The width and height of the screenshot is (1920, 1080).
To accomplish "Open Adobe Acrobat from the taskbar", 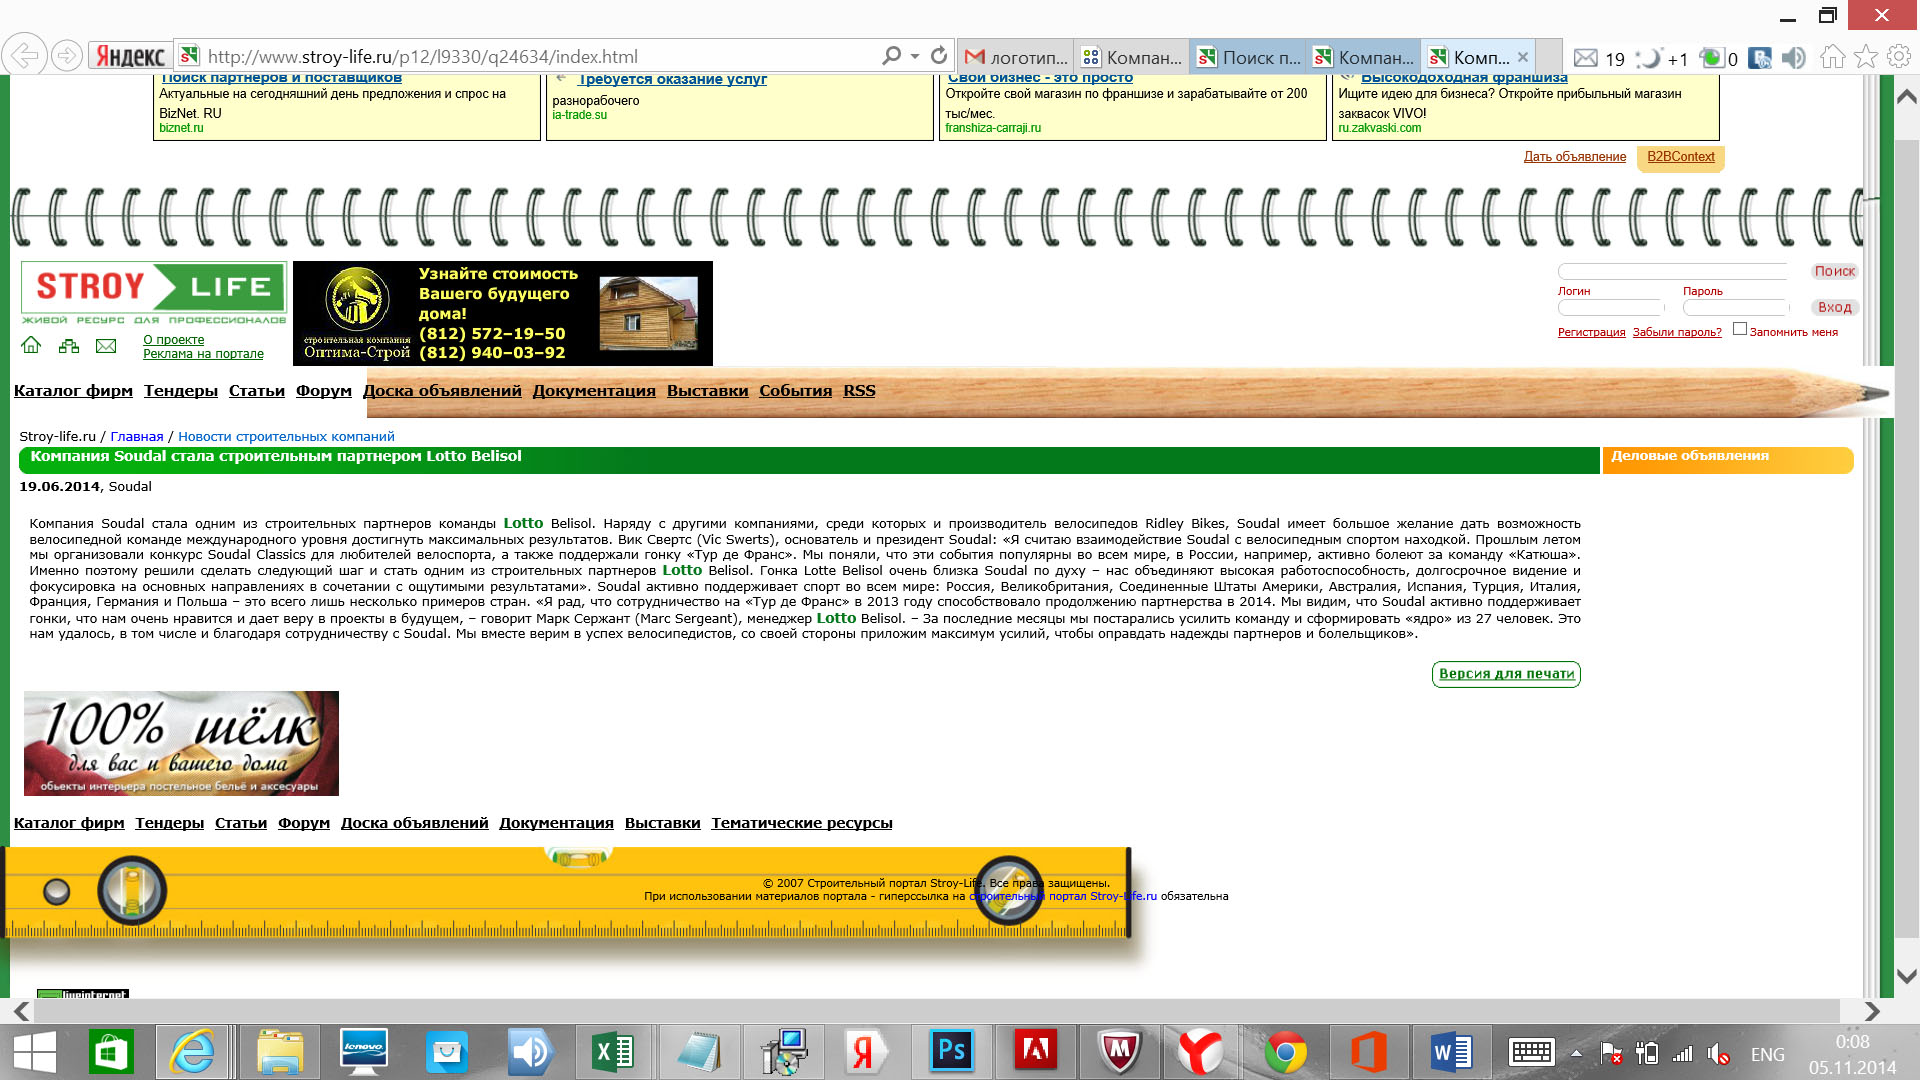I will click(x=1035, y=1052).
